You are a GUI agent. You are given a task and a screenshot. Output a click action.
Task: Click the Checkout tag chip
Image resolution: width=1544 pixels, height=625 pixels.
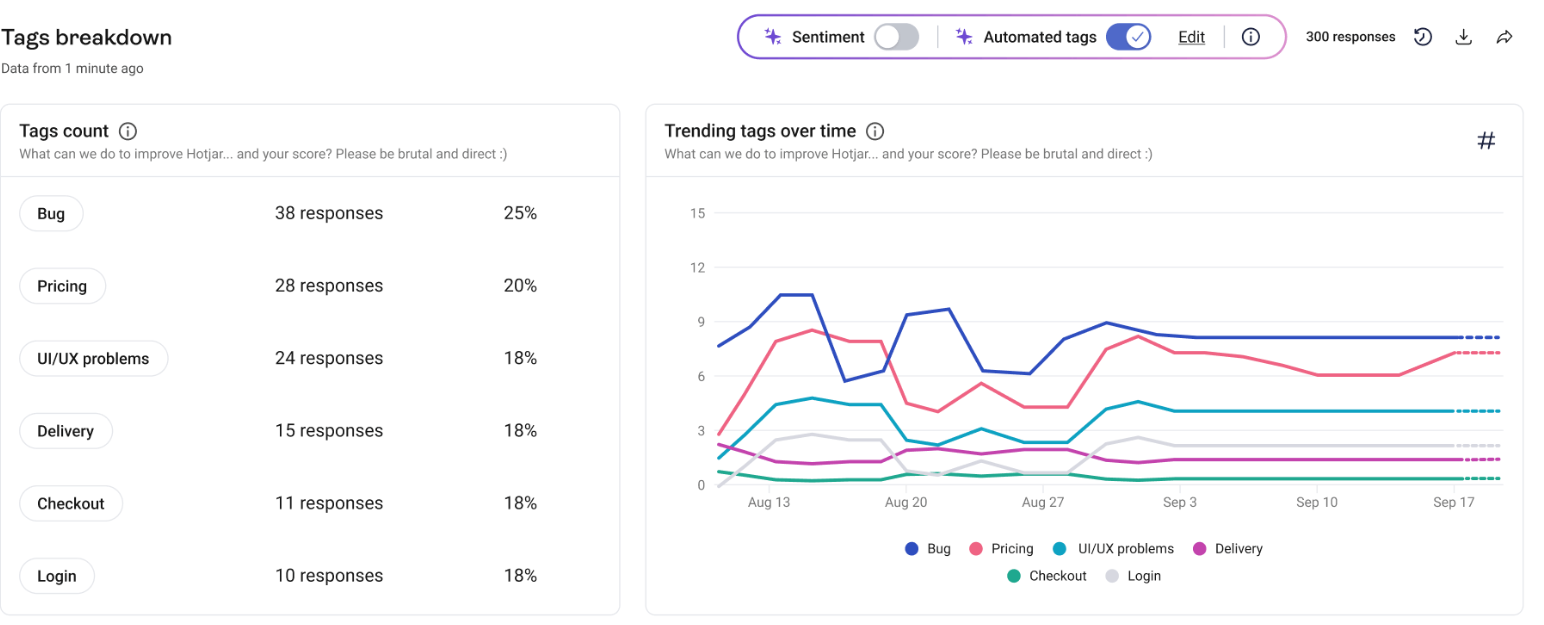pos(71,503)
